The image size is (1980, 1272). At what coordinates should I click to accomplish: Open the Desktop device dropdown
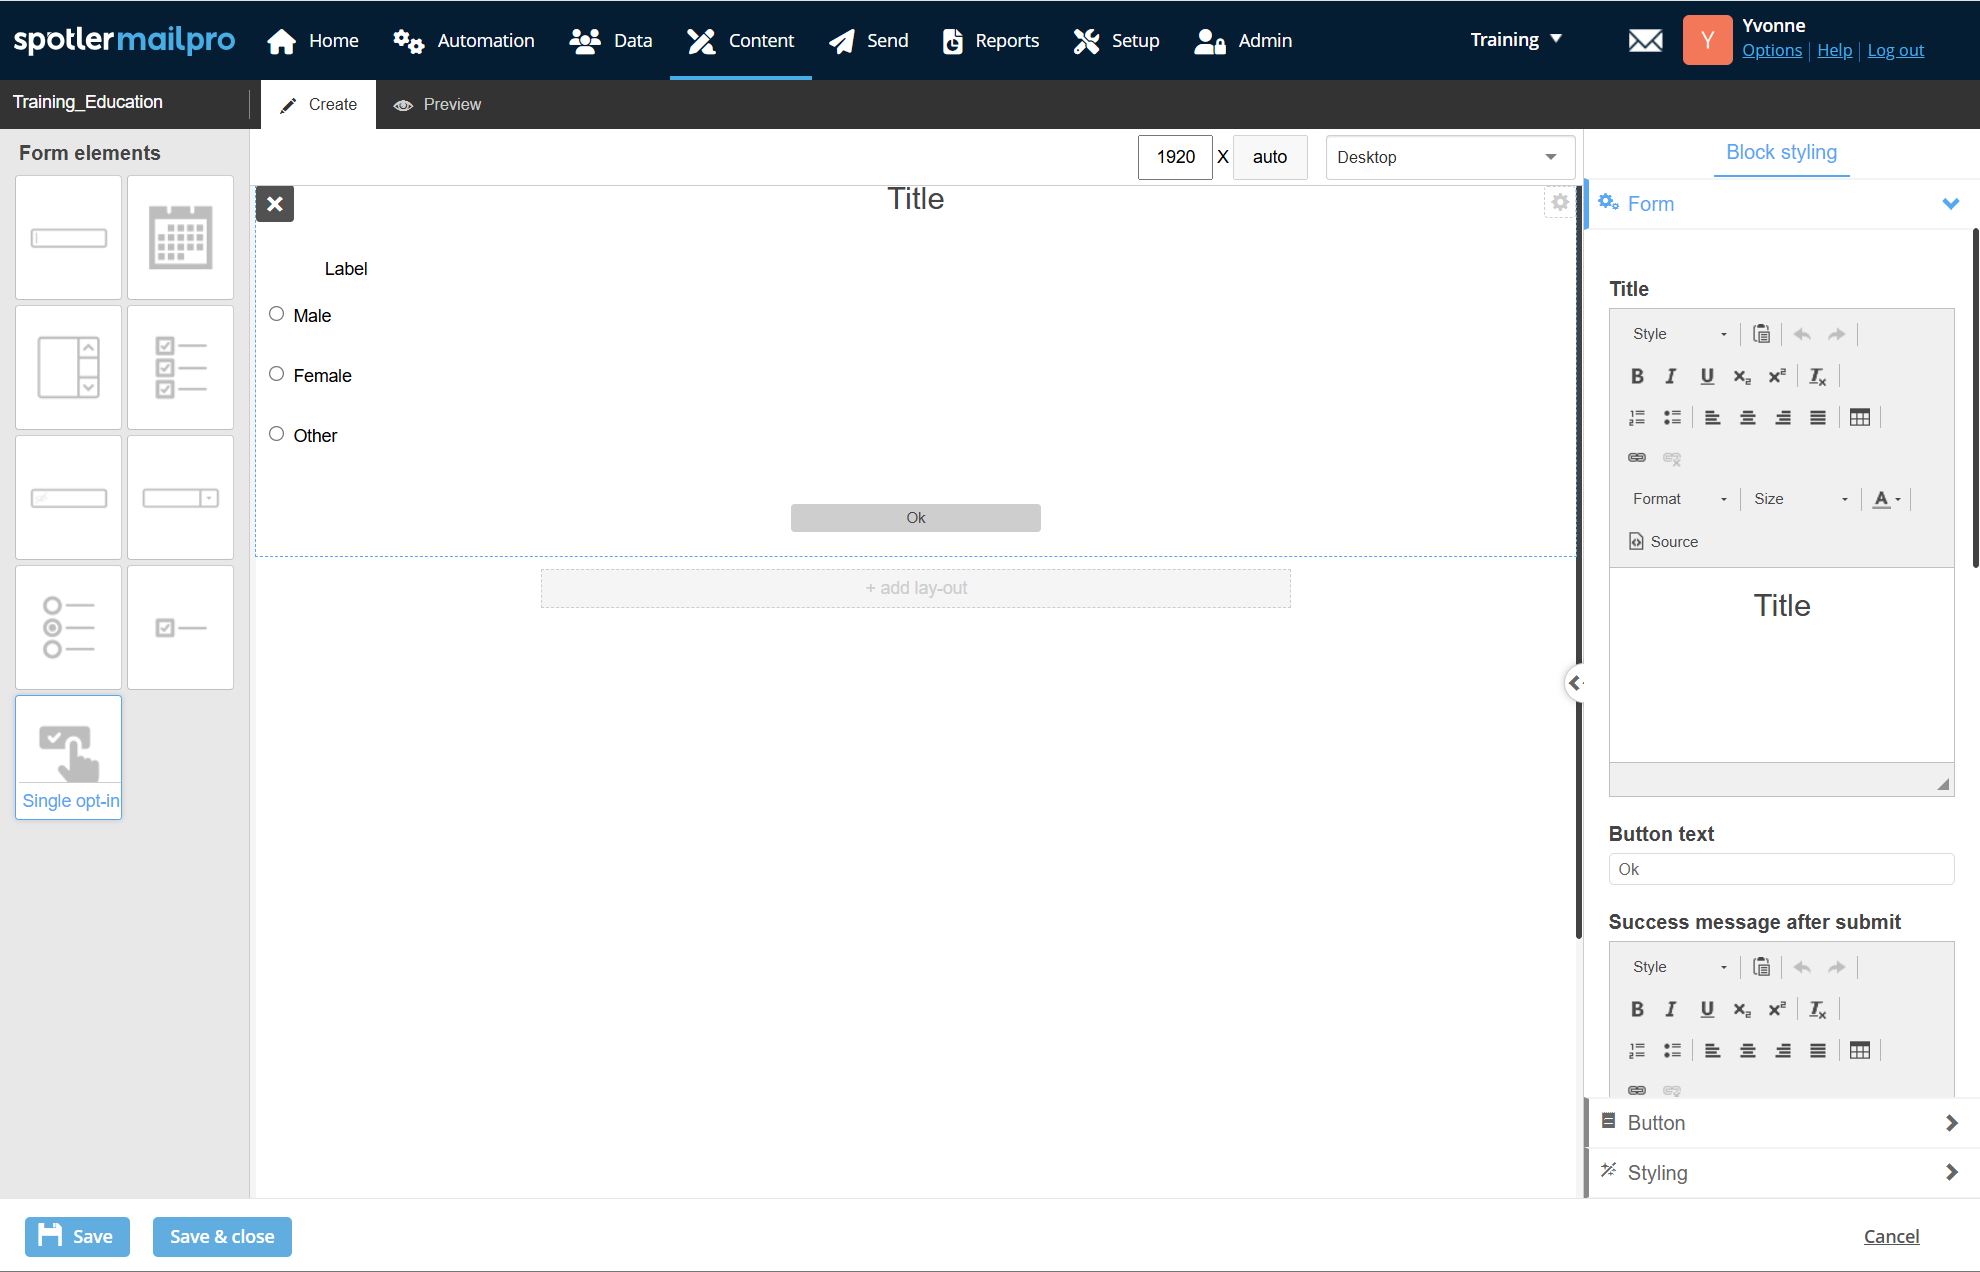1450,157
